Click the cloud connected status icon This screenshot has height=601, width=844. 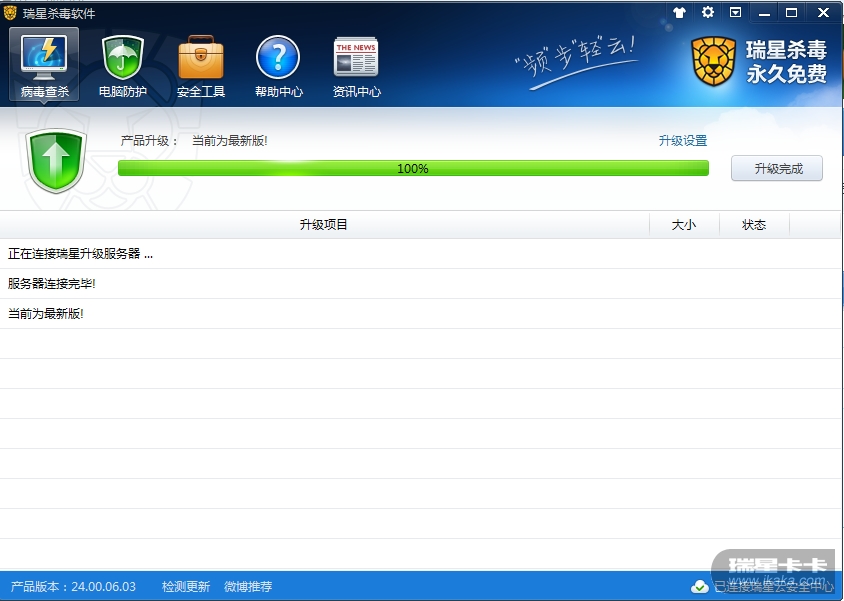(x=699, y=586)
